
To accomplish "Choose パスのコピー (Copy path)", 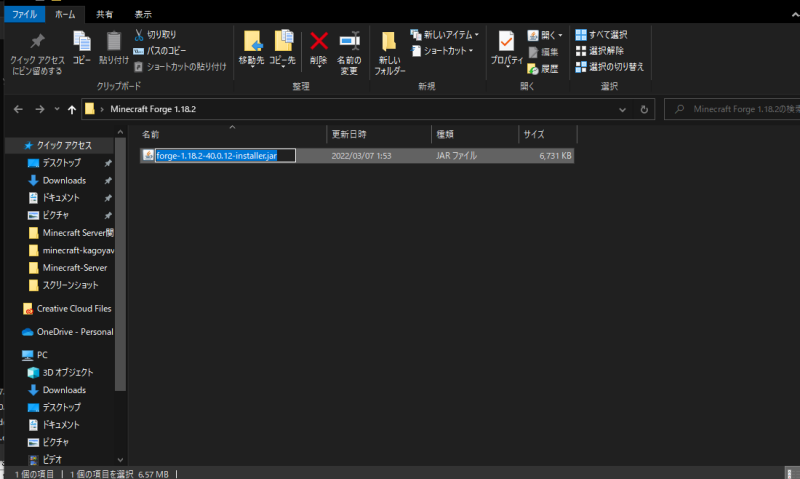I will pyautogui.click(x=160, y=51).
